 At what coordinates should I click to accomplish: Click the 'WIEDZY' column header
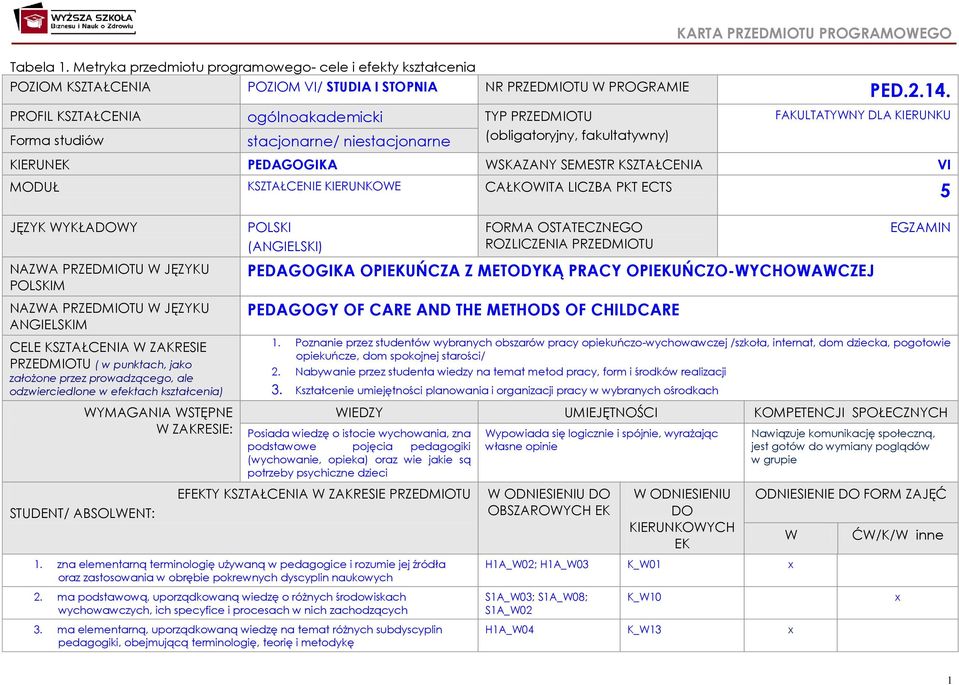pyautogui.click(x=359, y=412)
